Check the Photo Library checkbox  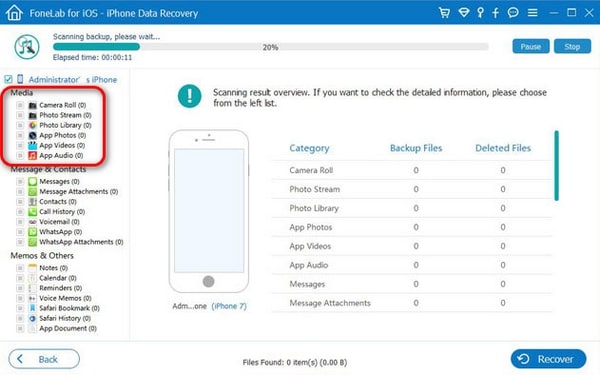coord(20,125)
